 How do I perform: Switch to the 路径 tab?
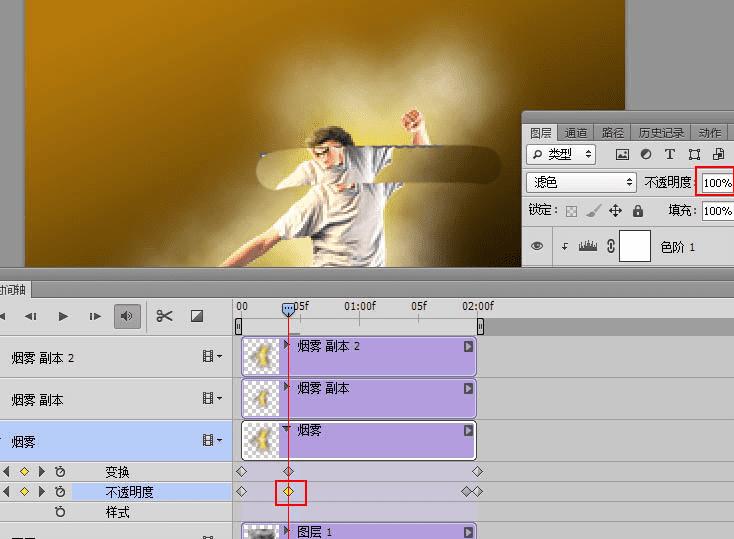pyautogui.click(x=612, y=133)
